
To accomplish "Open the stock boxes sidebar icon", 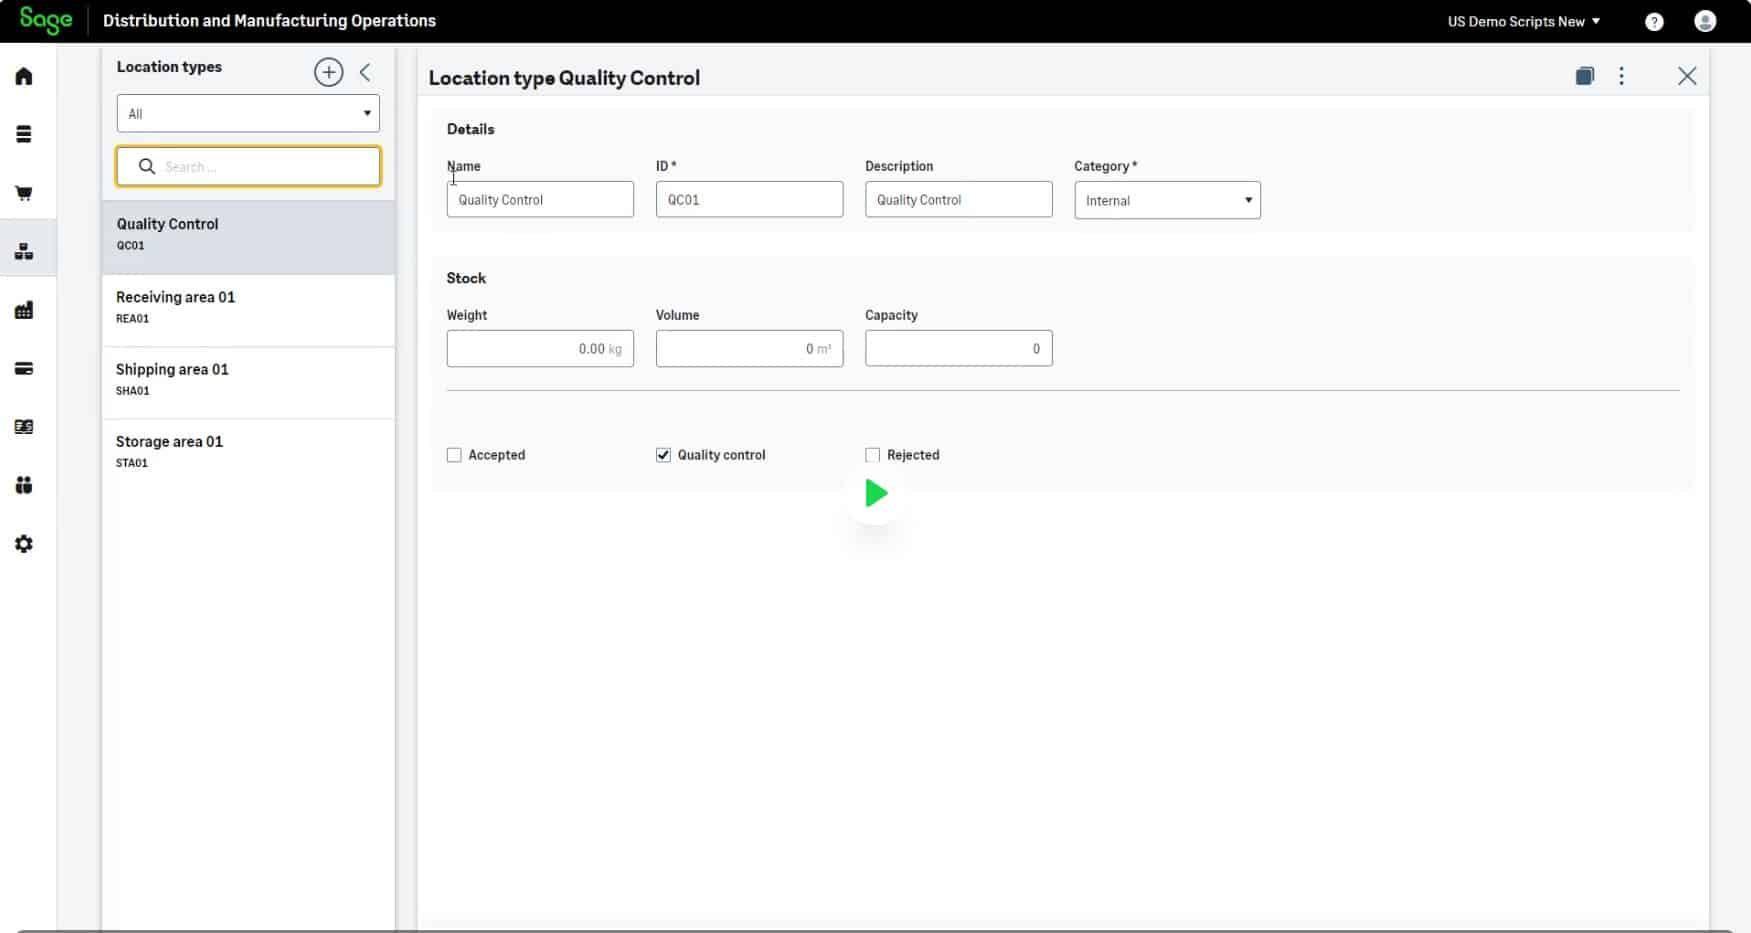I will tap(24, 252).
